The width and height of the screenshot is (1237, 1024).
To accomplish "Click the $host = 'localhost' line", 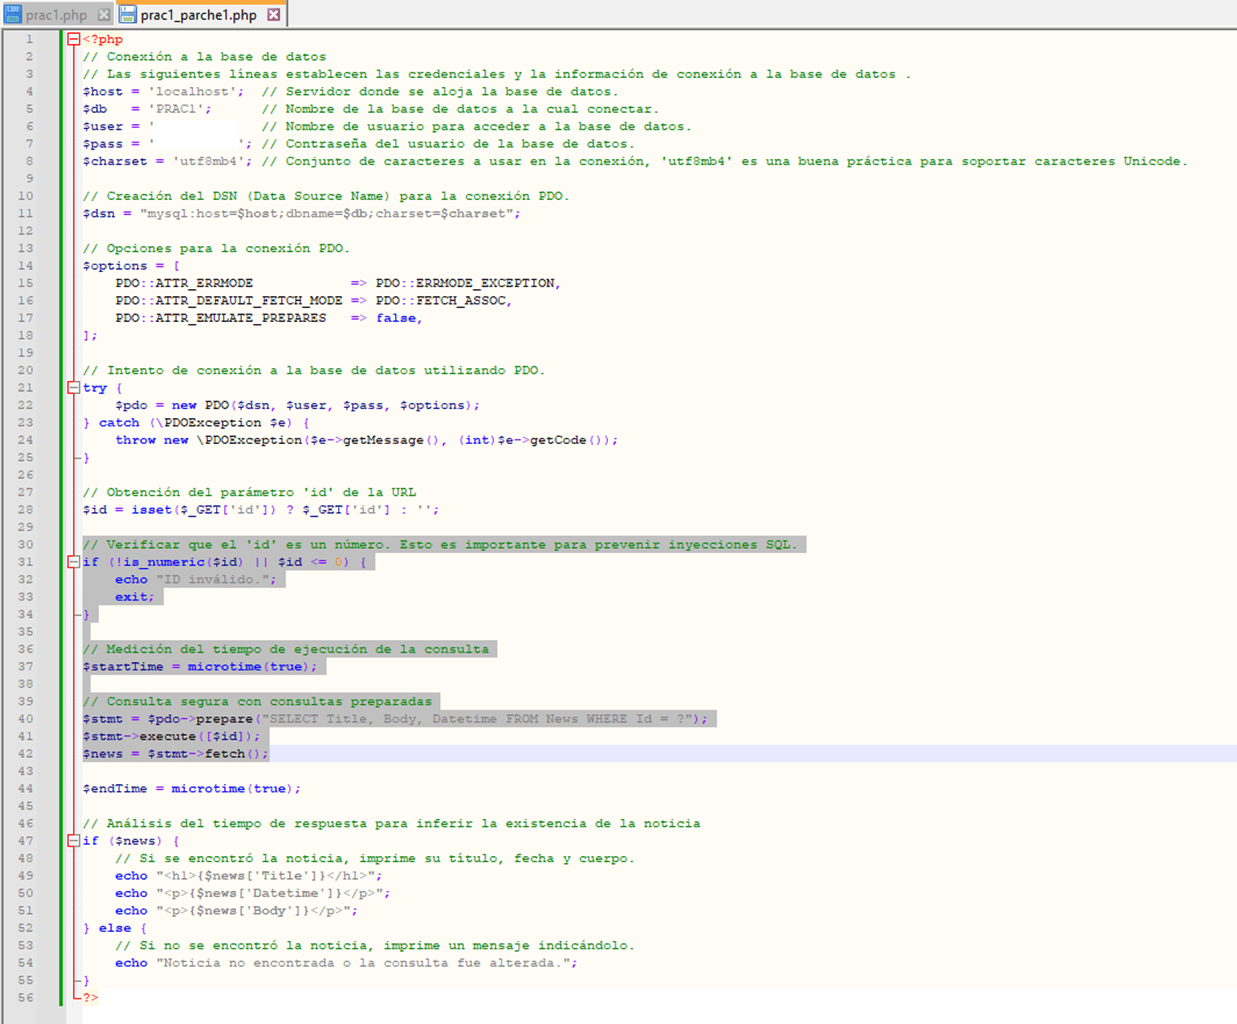I will [163, 91].
